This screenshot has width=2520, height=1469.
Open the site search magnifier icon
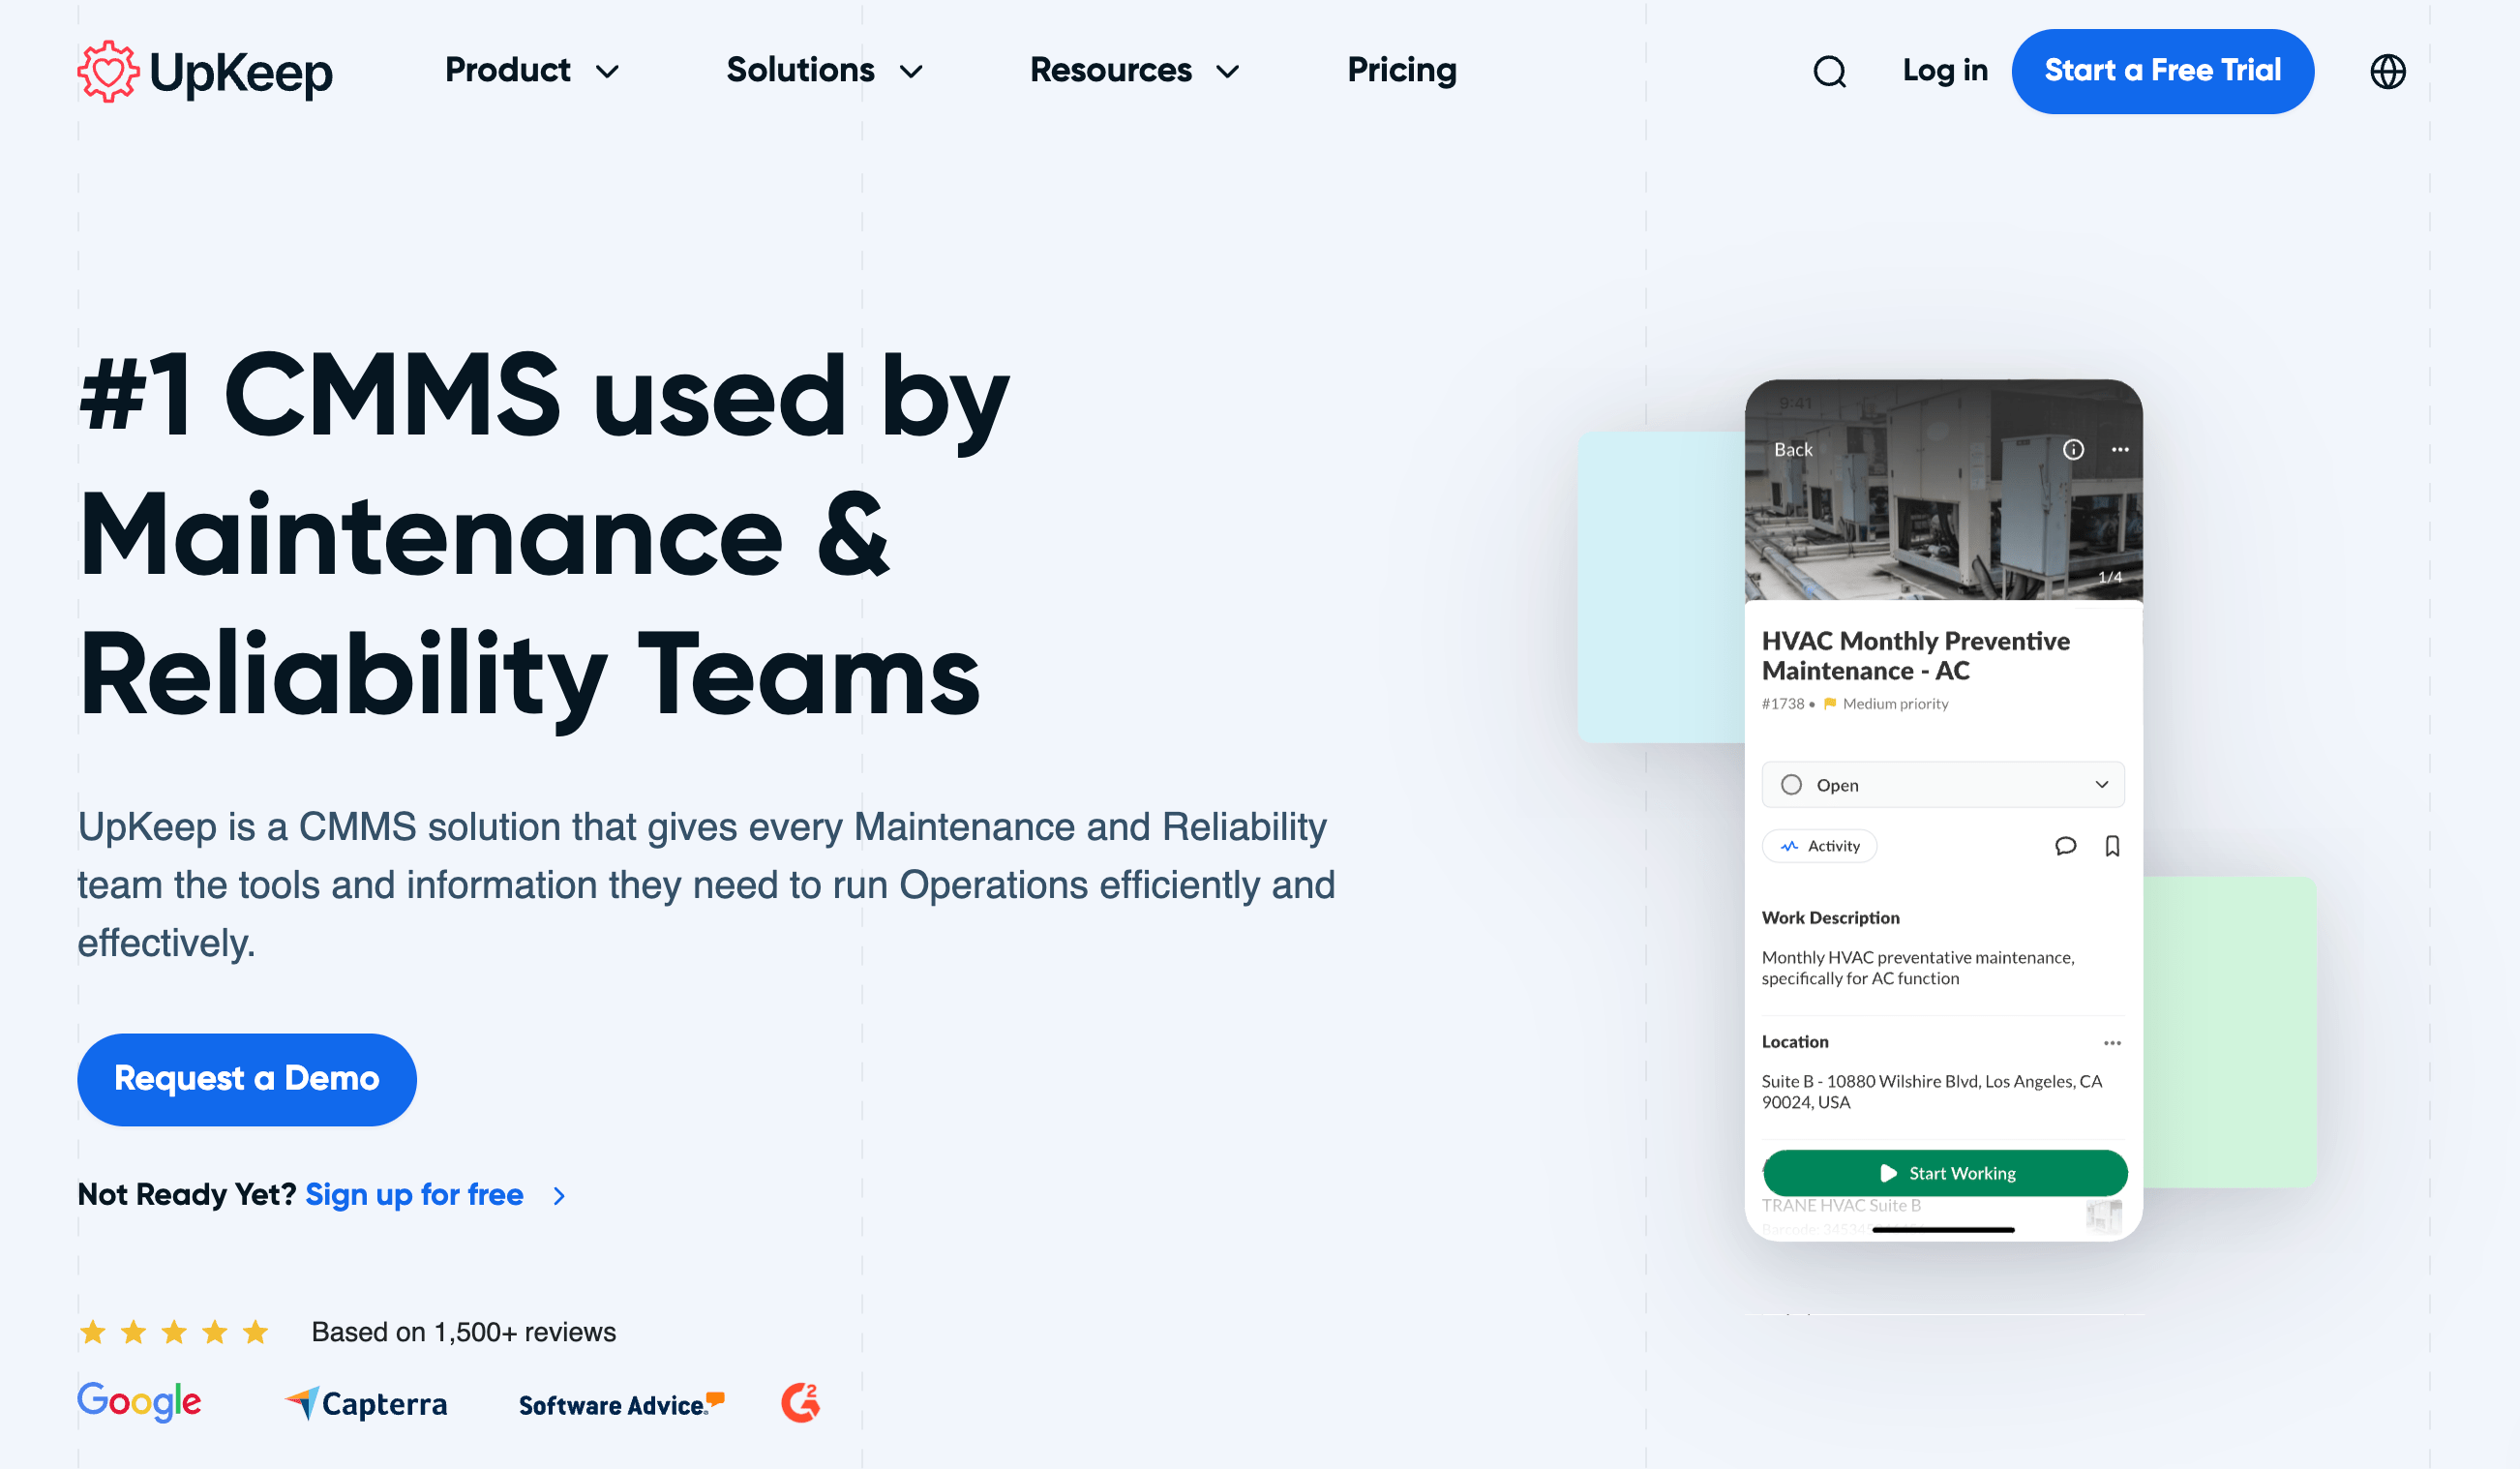(x=1830, y=71)
